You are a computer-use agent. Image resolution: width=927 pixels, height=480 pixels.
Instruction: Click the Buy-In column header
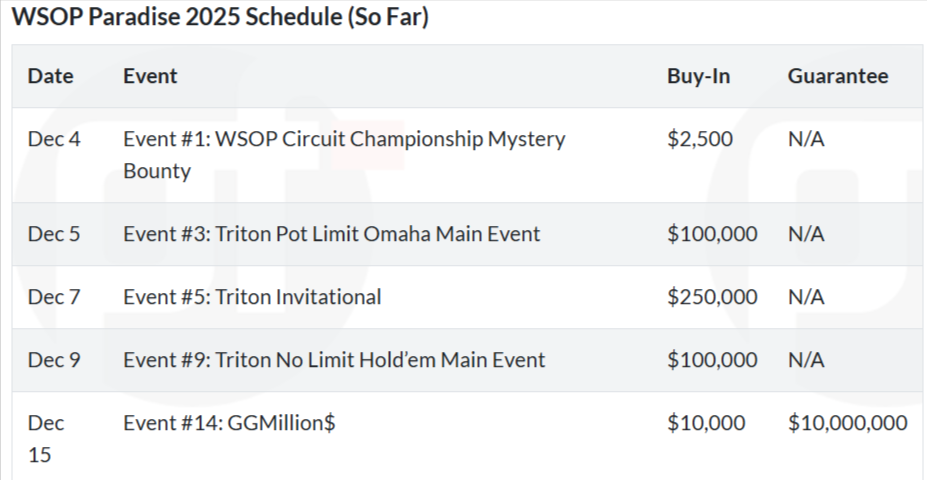698,76
